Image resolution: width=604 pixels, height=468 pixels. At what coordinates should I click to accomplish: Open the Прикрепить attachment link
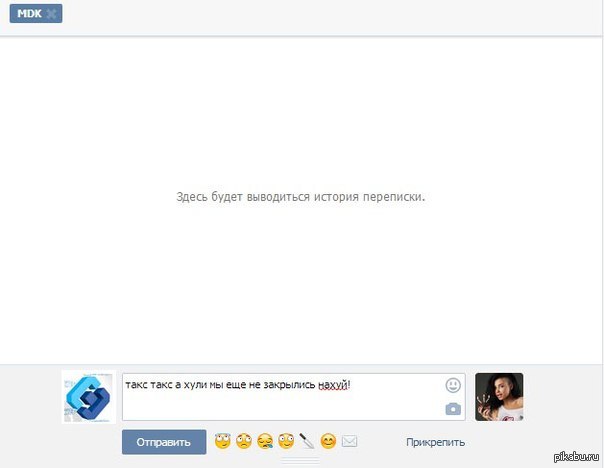(x=435, y=442)
